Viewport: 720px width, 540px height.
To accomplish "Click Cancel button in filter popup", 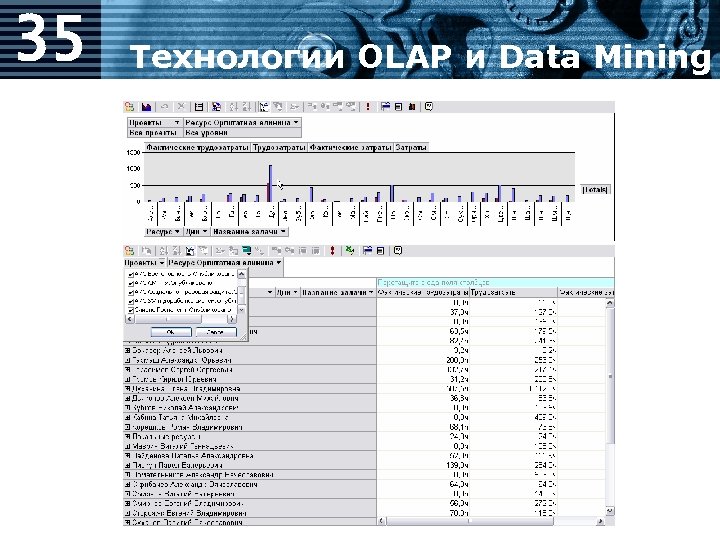I will (215, 332).
